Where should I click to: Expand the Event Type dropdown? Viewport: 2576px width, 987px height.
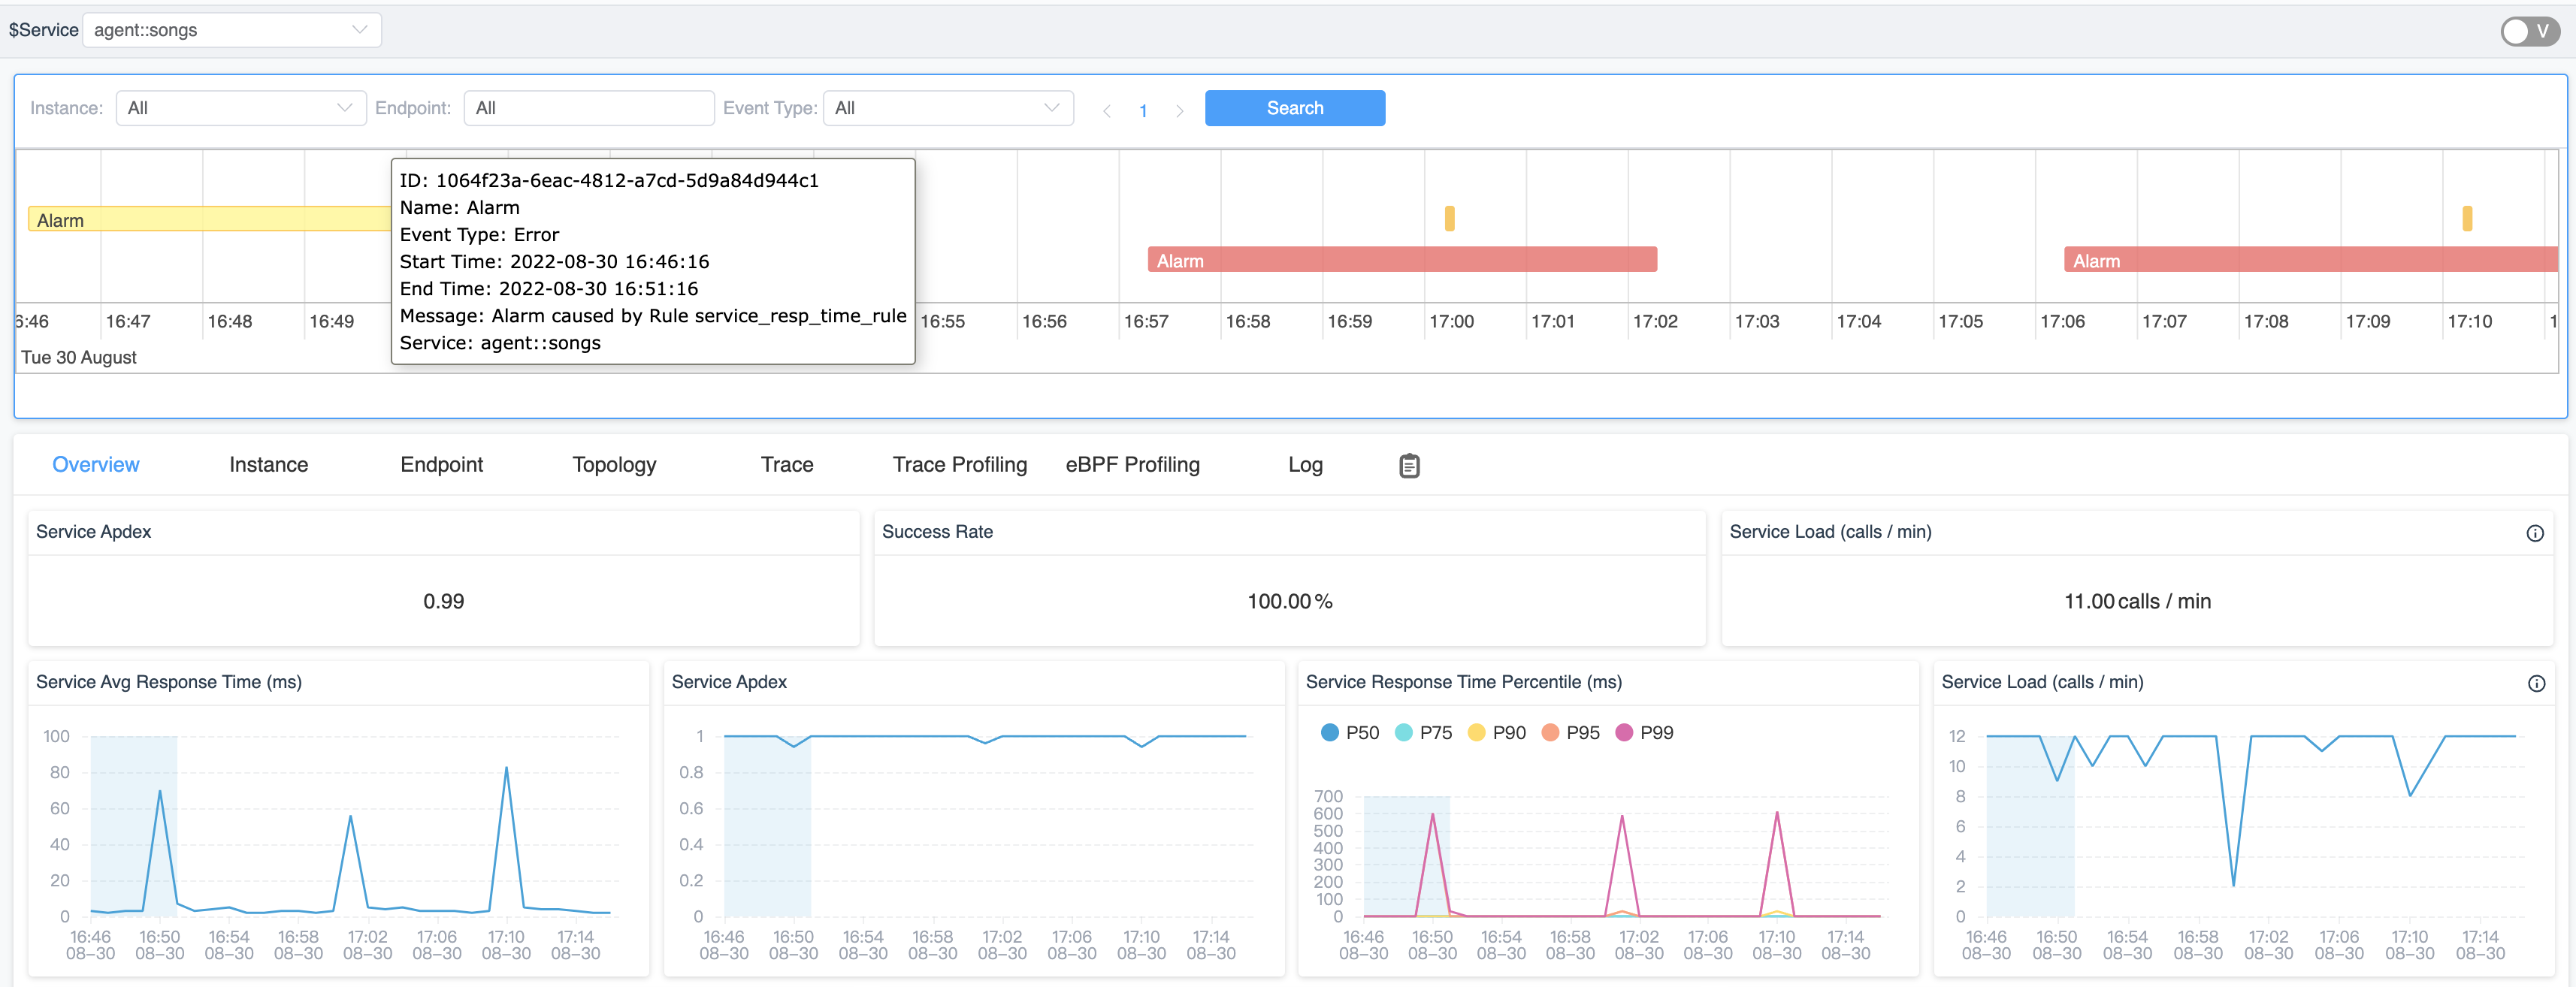[947, 108]
